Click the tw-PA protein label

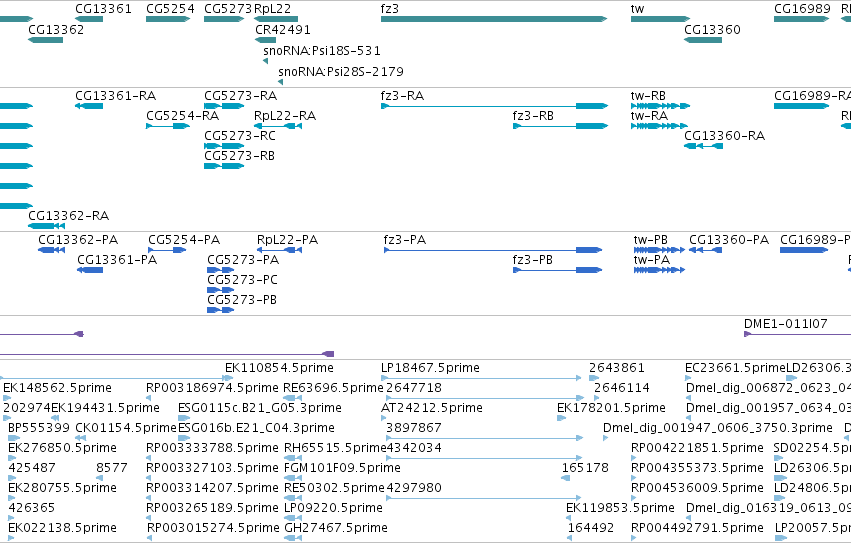tap(652, 260)
